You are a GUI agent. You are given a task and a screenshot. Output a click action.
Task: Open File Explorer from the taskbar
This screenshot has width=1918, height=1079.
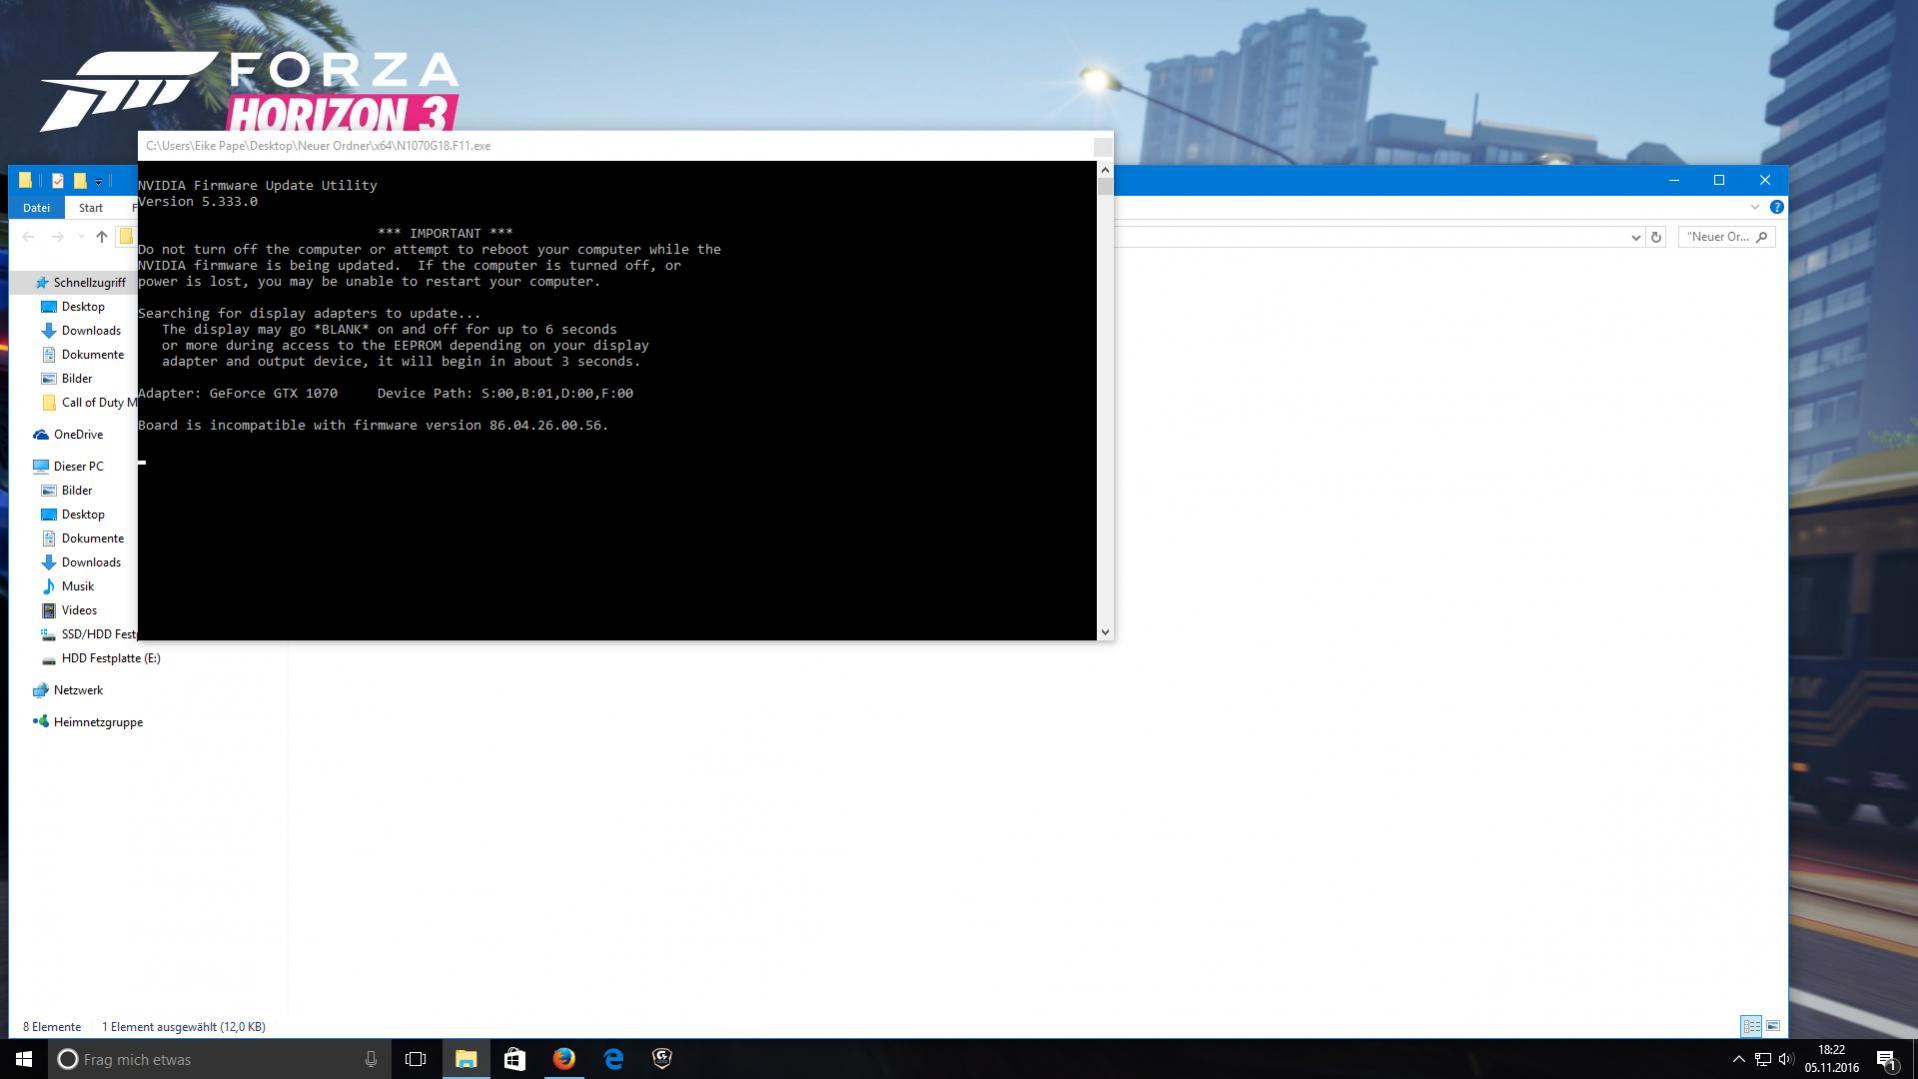[x=466, y=1059]
